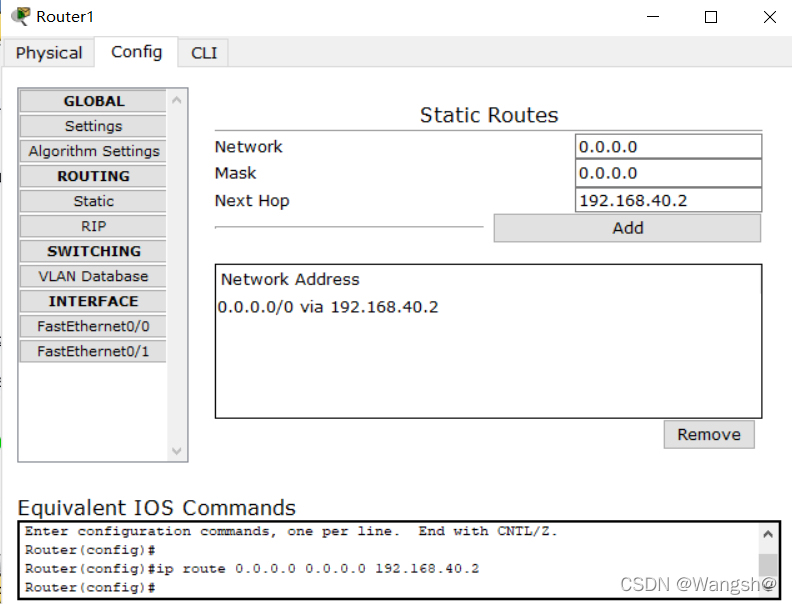Configure FastEthernet0/1 interface
792x604 pixels.
coord(93,351)
